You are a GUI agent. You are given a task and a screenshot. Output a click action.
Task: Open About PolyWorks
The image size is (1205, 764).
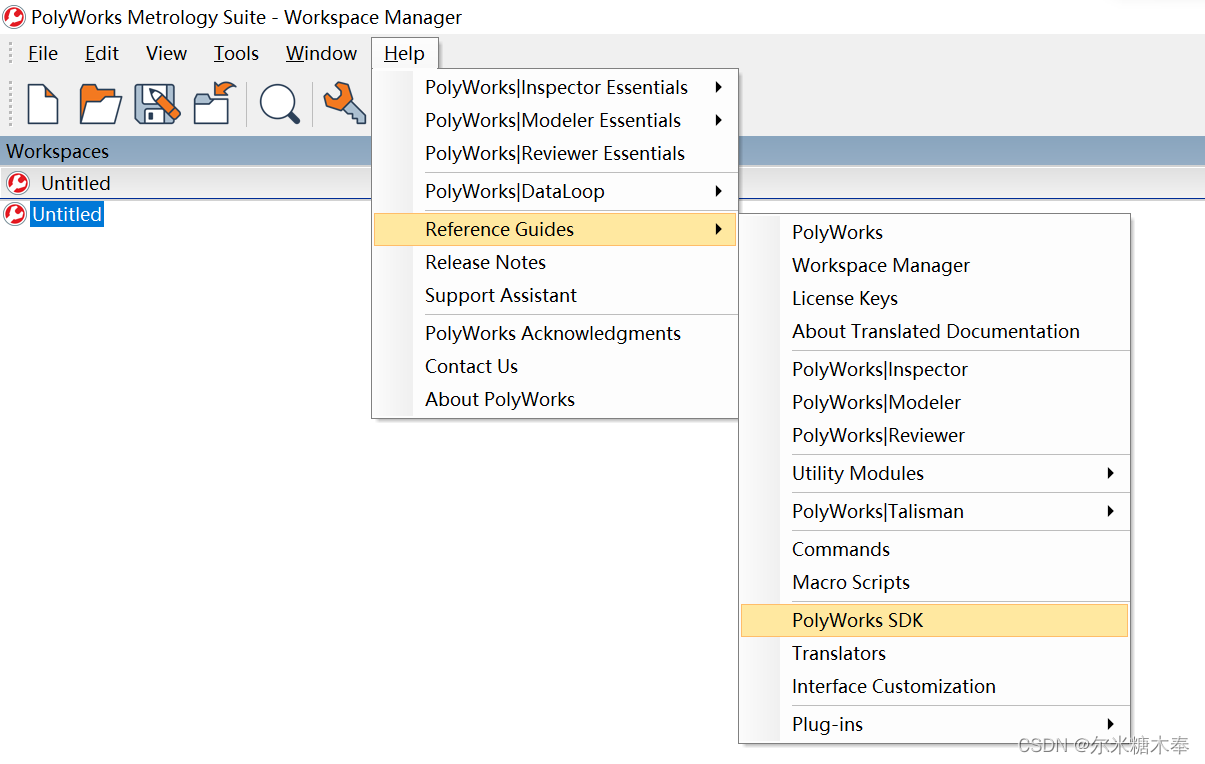click(555, 400)
